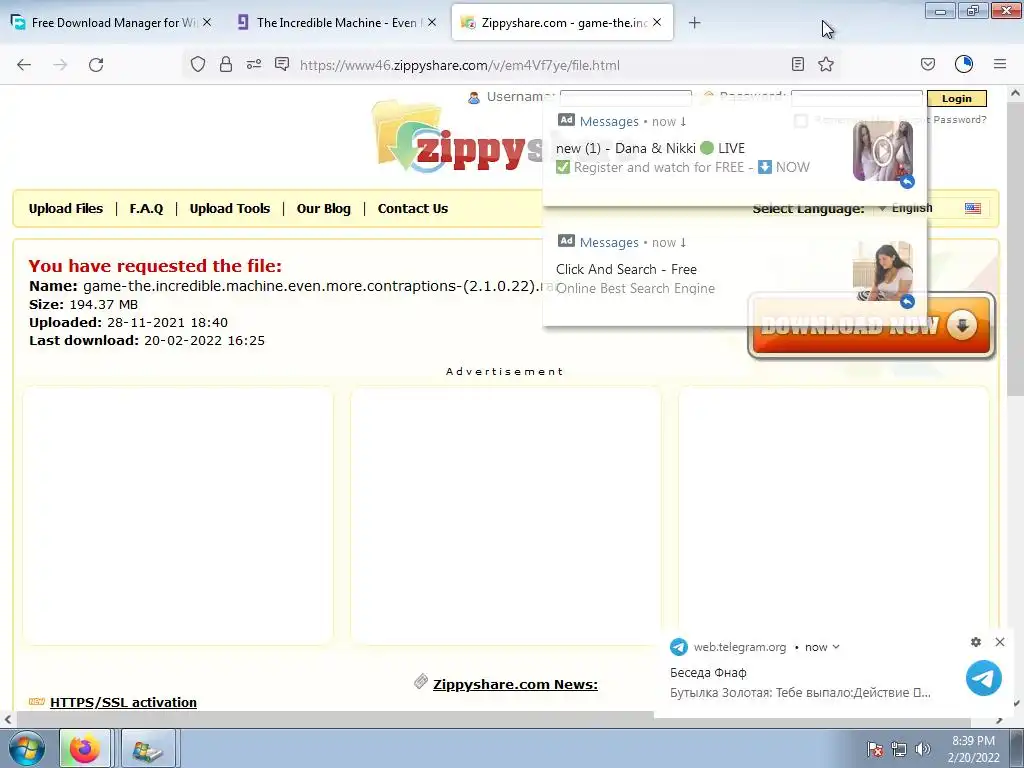Screen dimensions: 1024x768
Task: Open Upload Tools menu item
Action: click(x=230, y=209)
